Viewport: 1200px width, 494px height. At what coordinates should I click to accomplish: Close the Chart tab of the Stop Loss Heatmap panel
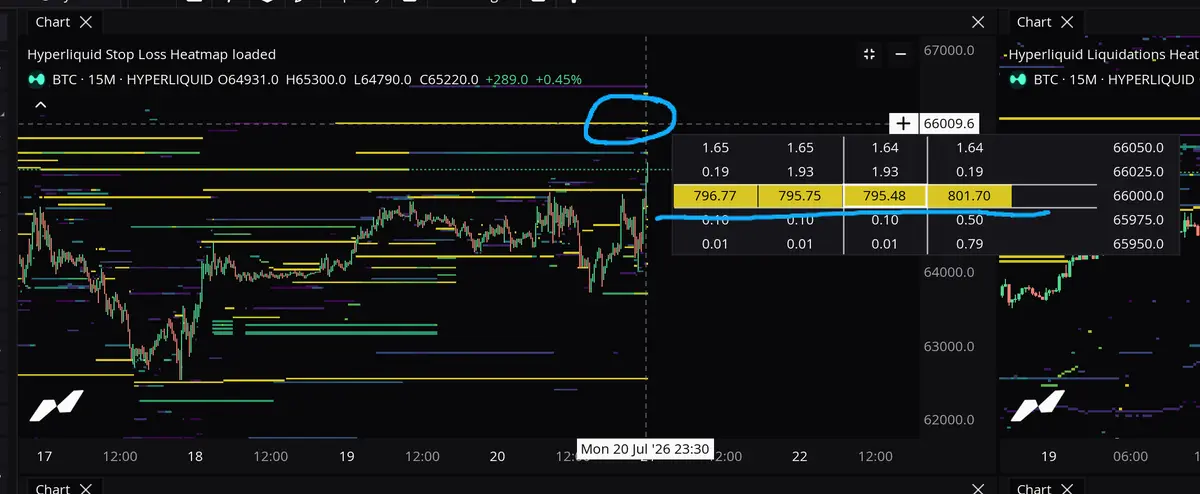[86, 21]
